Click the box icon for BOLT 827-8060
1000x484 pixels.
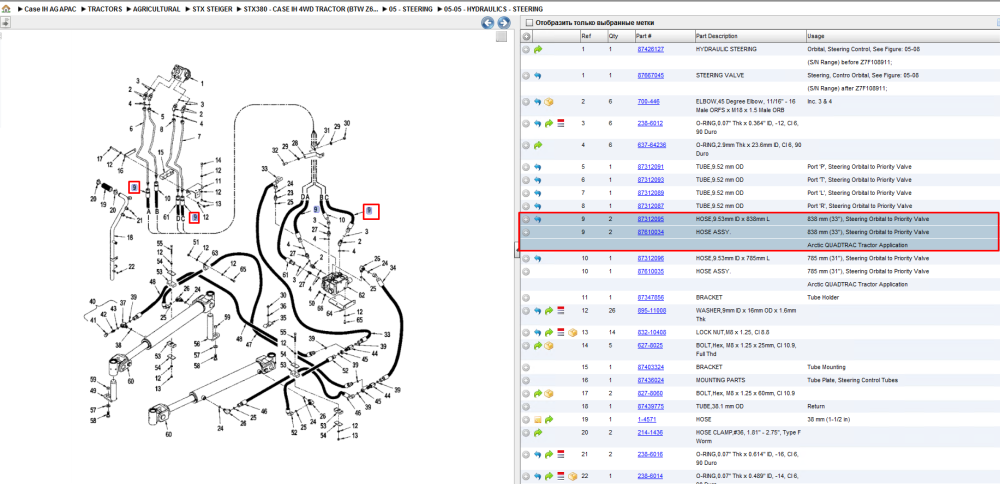tap(548, 393)
